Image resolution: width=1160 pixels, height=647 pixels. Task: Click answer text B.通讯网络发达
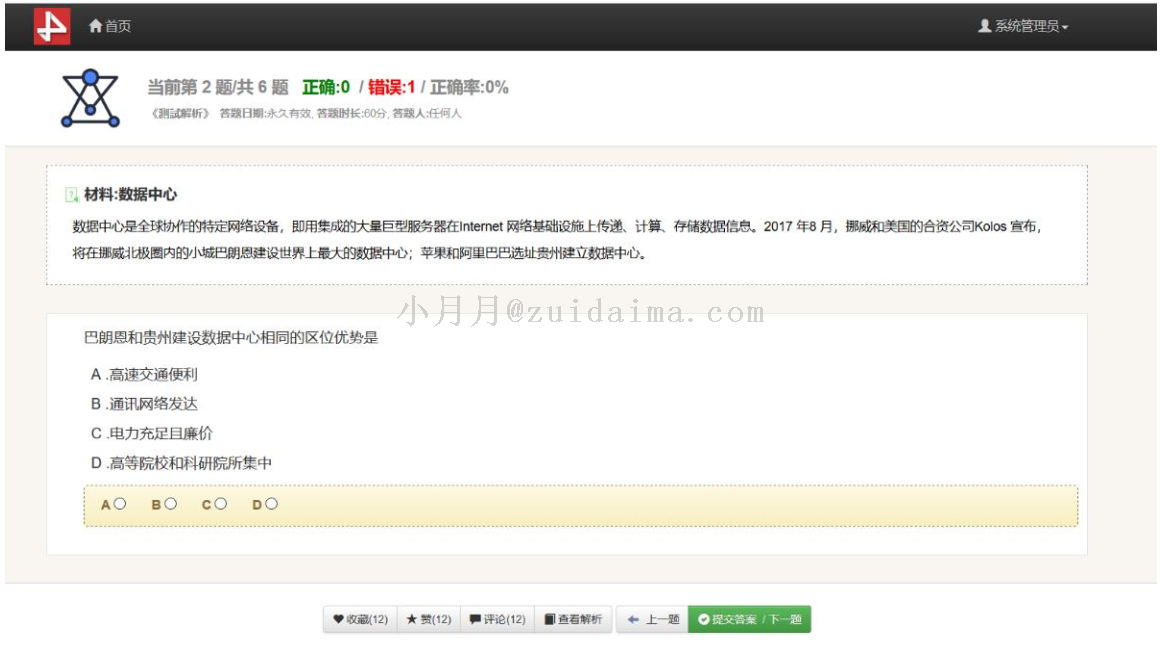pos(144,404)
